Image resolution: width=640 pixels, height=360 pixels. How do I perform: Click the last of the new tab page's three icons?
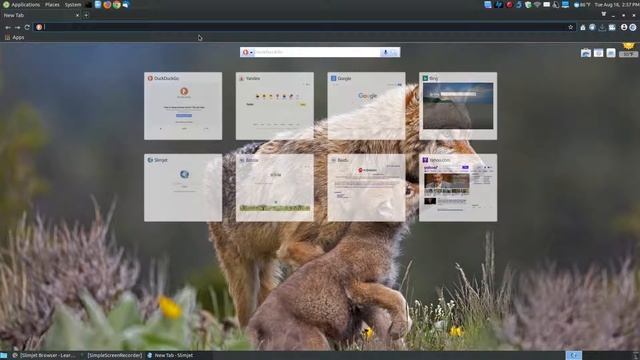coord(611,53)
